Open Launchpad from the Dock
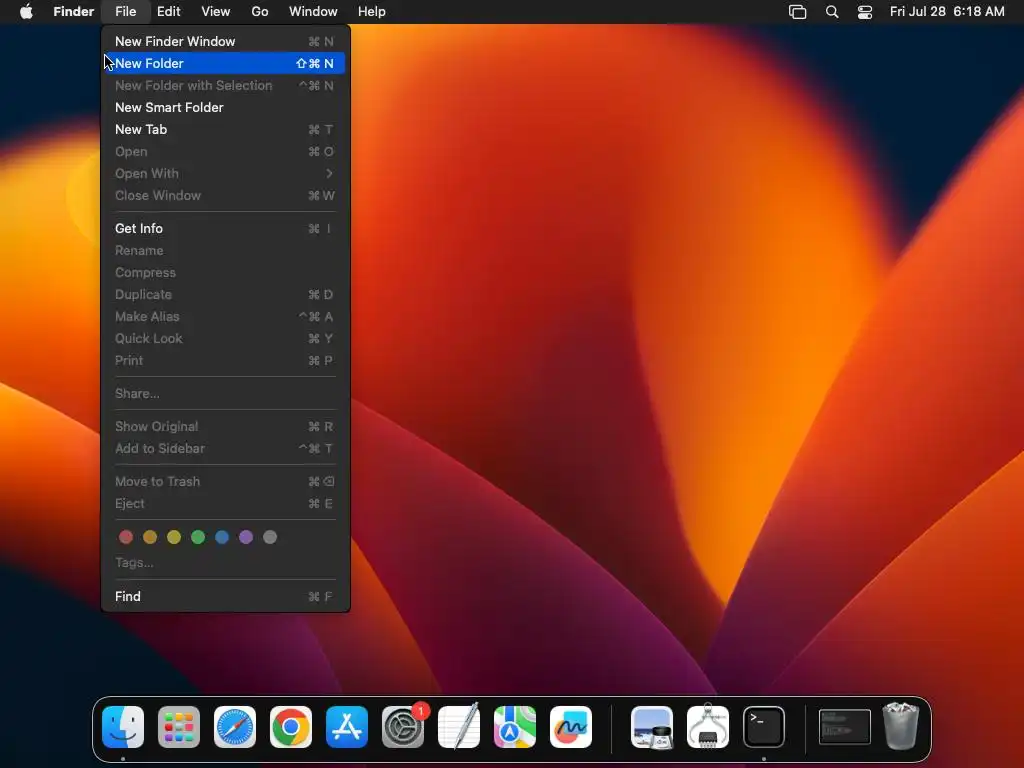Image resolution: width=1024 pixels, height=768 pixels. coord(179,727)
